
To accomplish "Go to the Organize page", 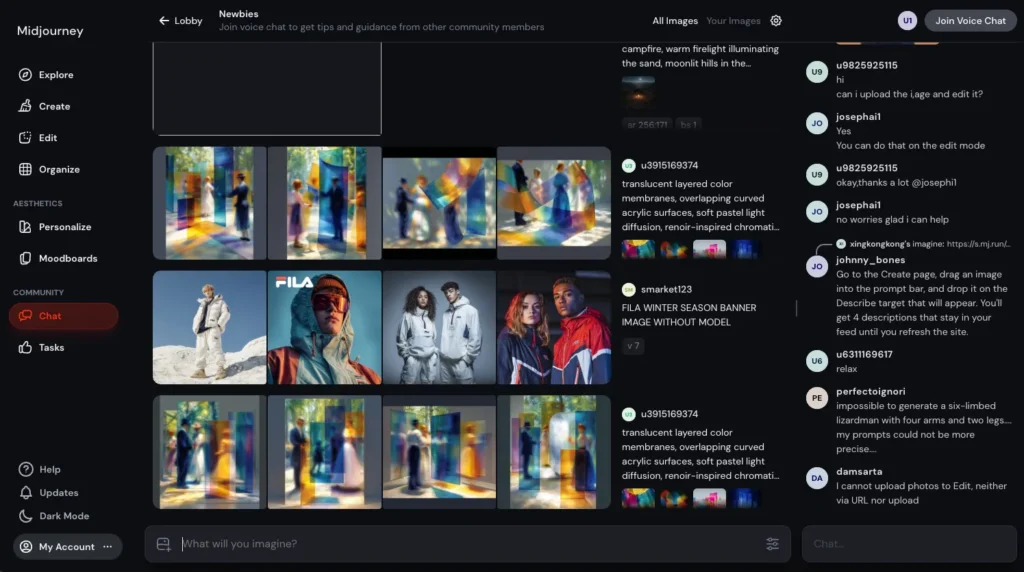I will tap(58, 169).
